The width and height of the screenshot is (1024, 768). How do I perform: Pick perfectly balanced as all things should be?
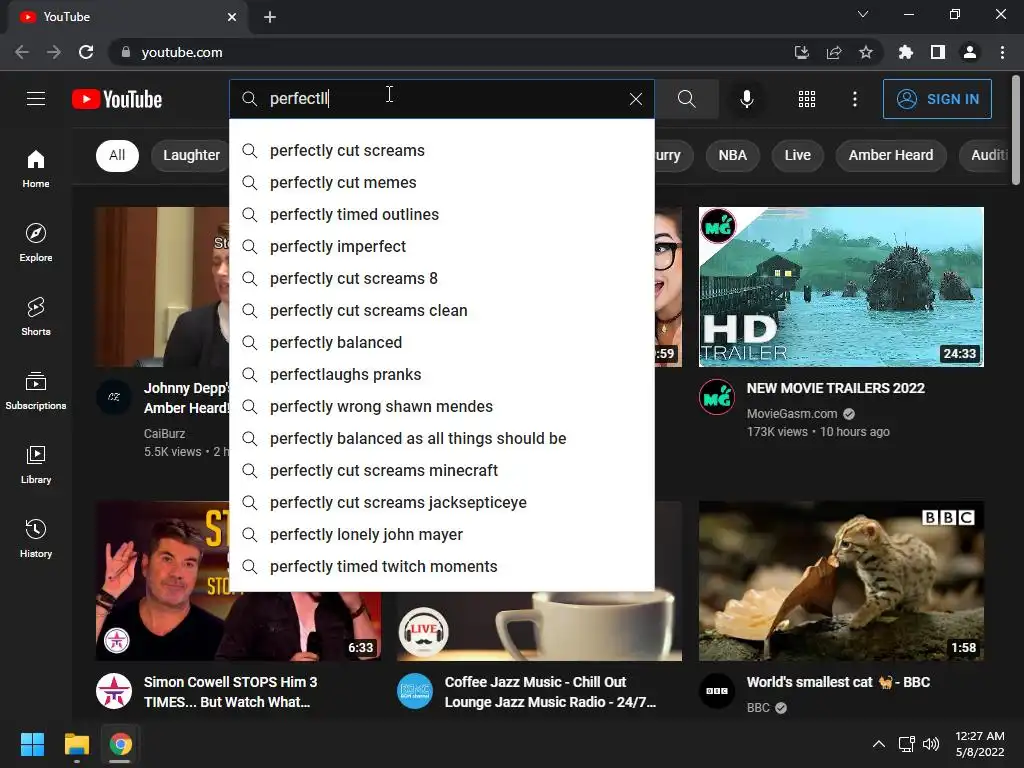point(442,439)
